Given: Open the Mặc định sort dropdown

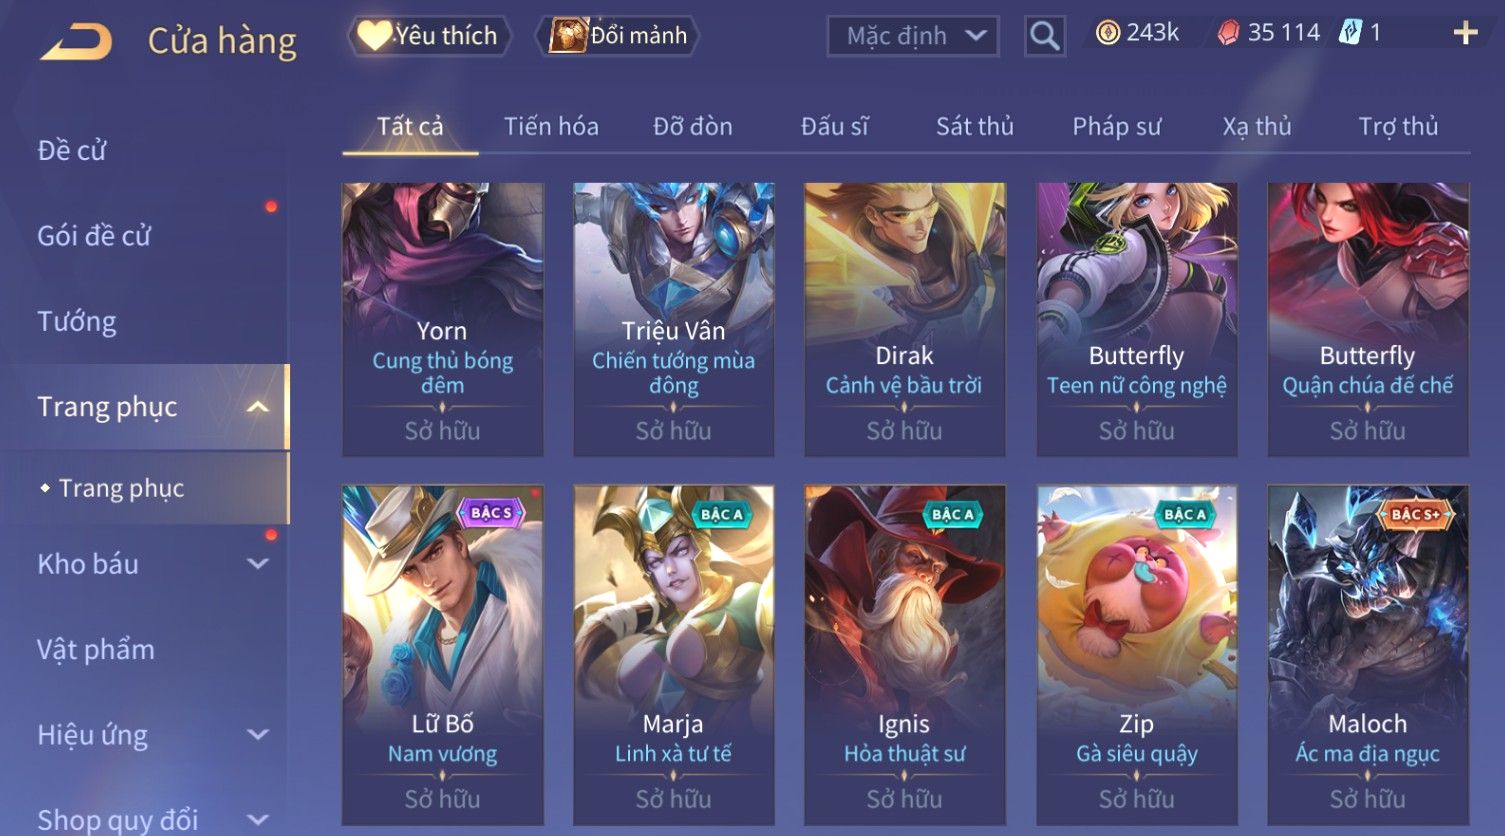Looking at the screenshot, I should (x=913, y=36).
